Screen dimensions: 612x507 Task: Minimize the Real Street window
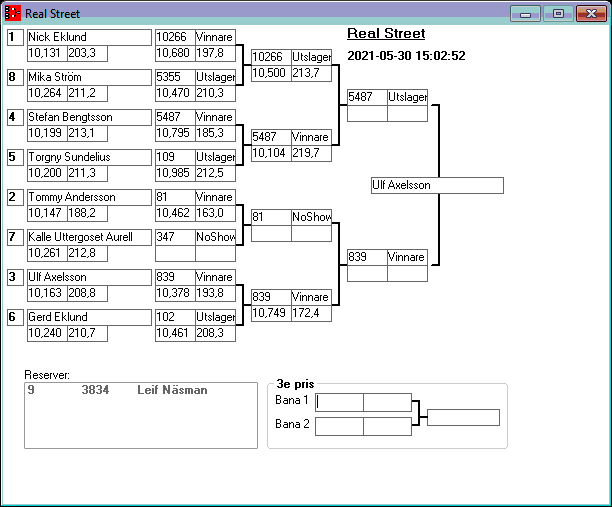point(525,14)
